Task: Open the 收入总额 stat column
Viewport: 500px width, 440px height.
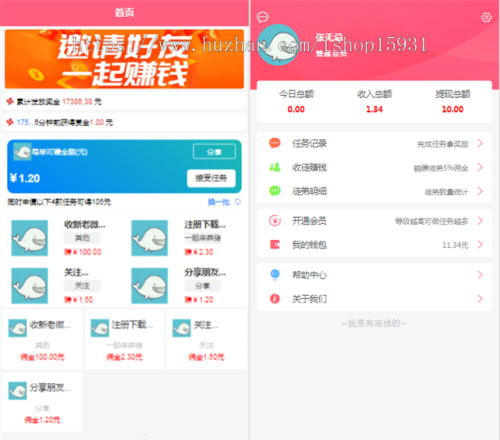Action: 374,101
